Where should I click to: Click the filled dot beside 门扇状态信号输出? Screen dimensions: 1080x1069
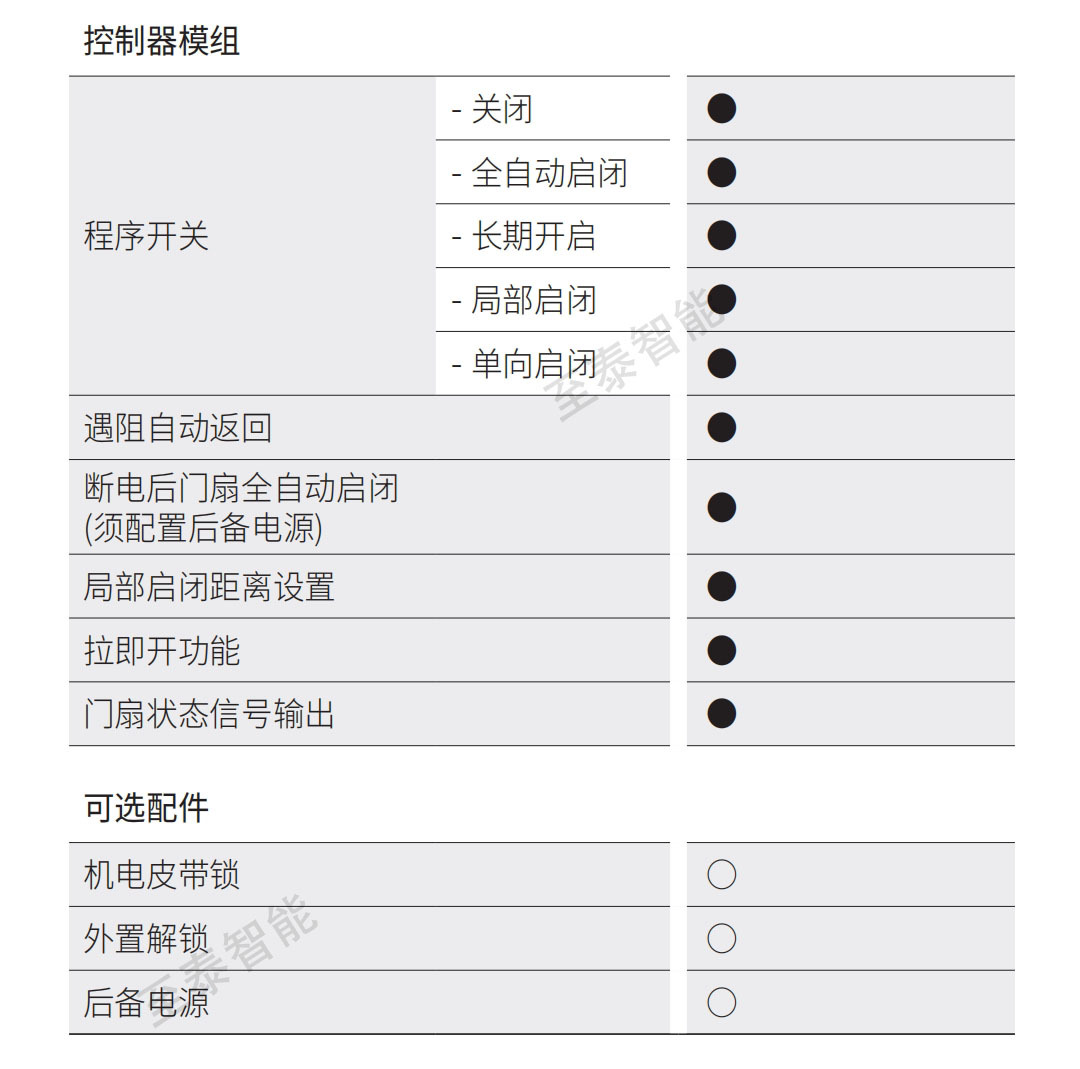pyautogui.click(x=721, y=714)
